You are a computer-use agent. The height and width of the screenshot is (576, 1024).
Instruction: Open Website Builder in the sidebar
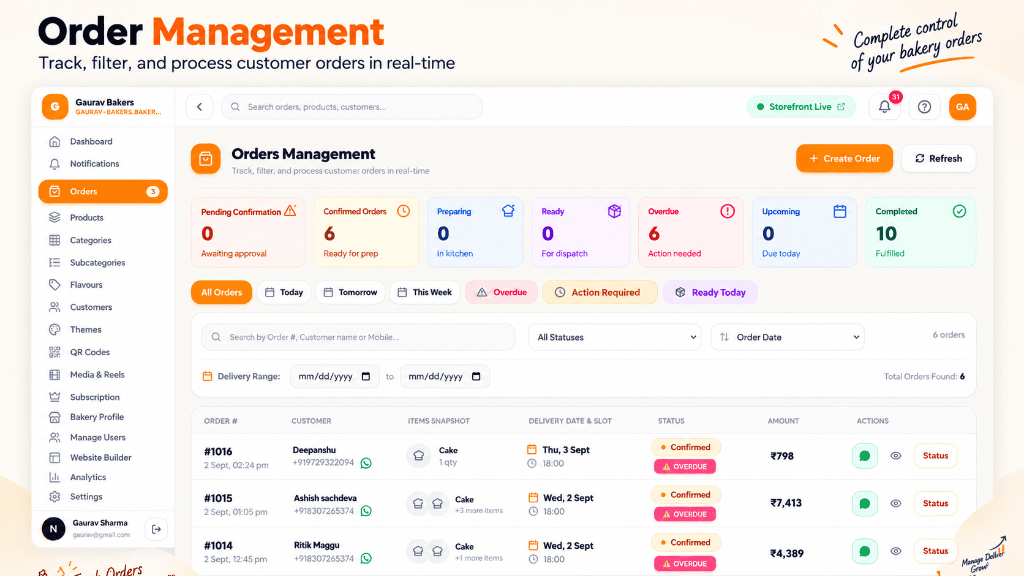[x=103, y=457]
